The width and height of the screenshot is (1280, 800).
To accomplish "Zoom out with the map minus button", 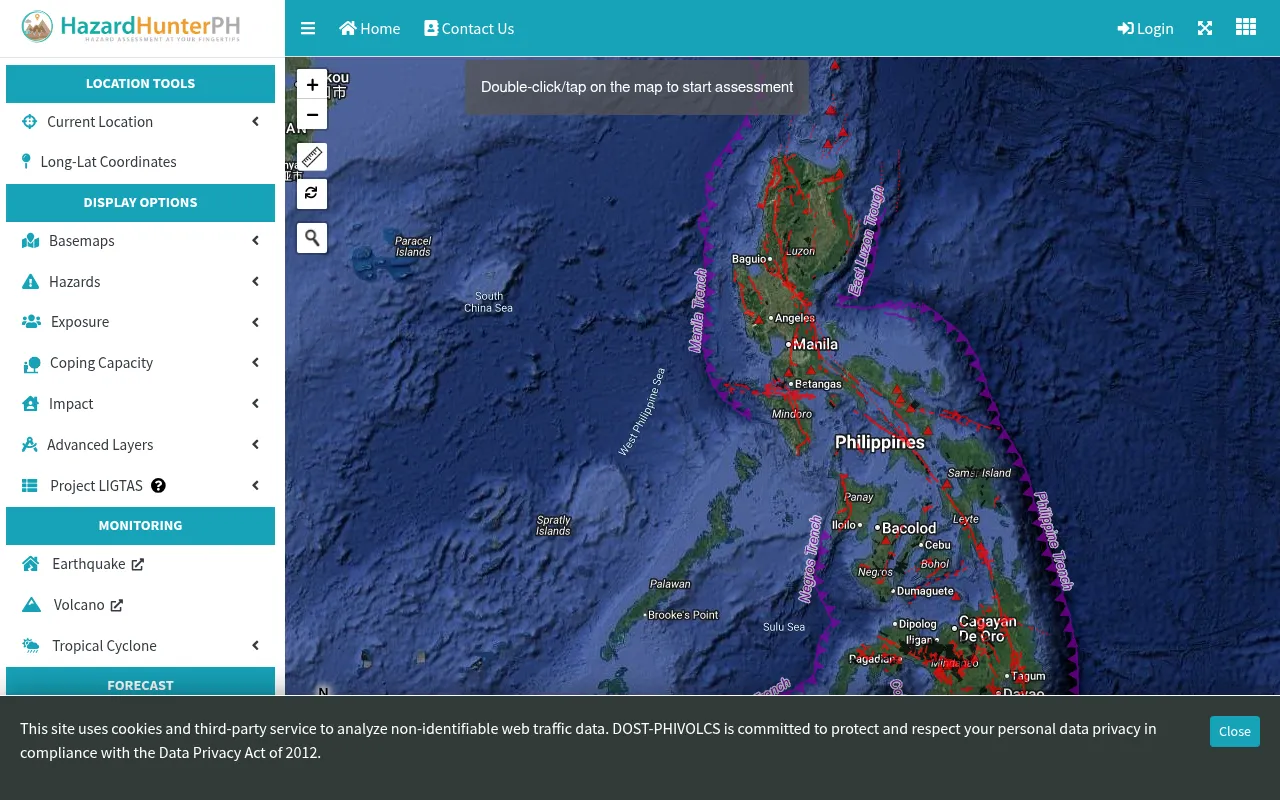I will click(312, 115).
